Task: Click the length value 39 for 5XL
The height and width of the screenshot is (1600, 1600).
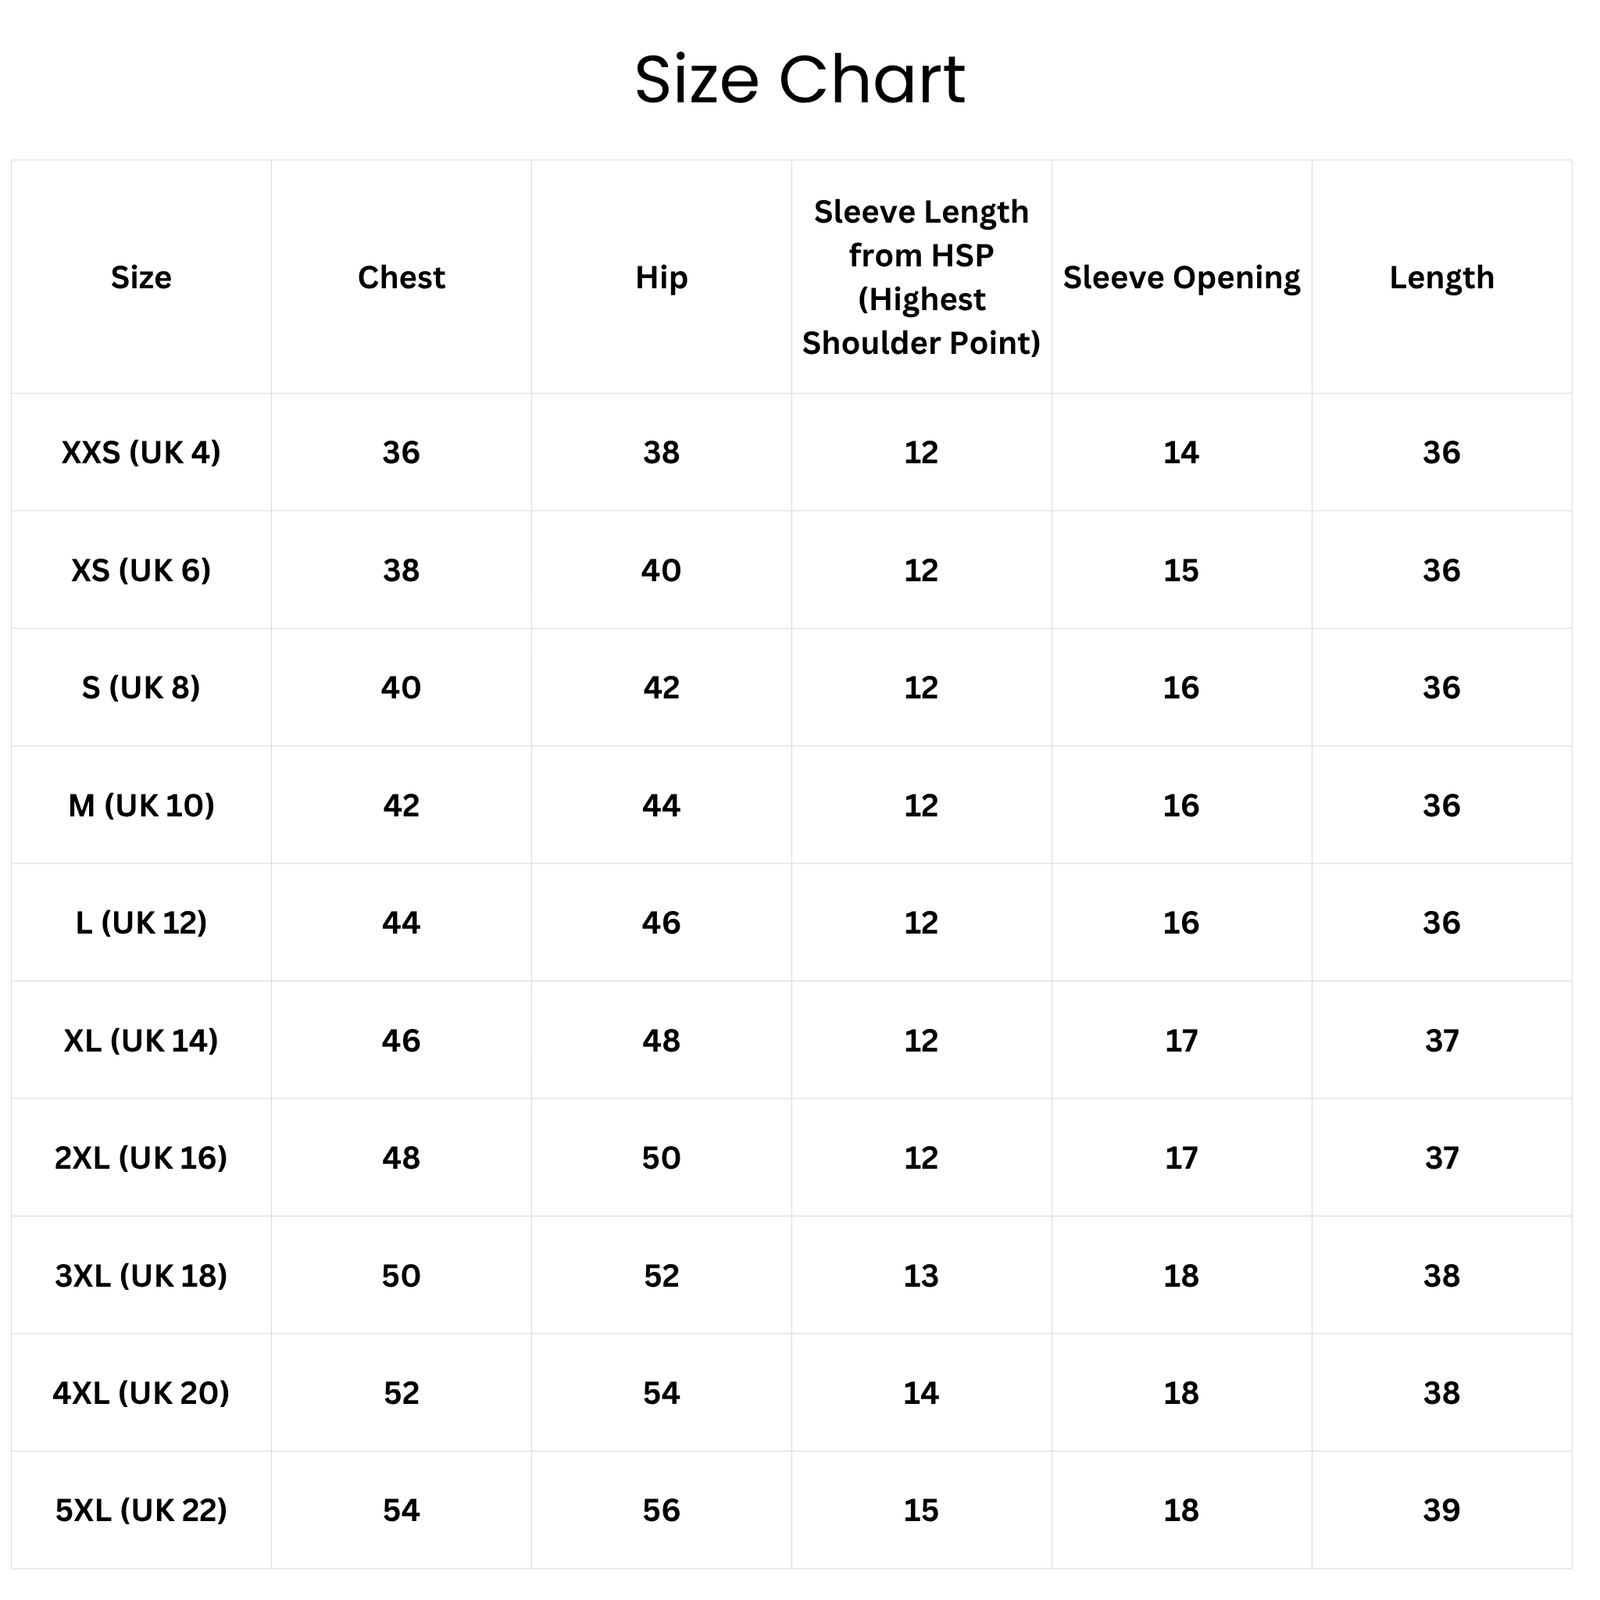Action: 1441,1510
